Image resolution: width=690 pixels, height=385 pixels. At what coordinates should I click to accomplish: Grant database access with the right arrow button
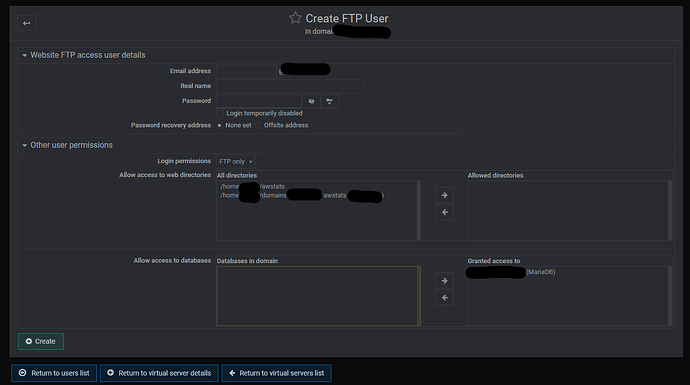click(444, 281)
